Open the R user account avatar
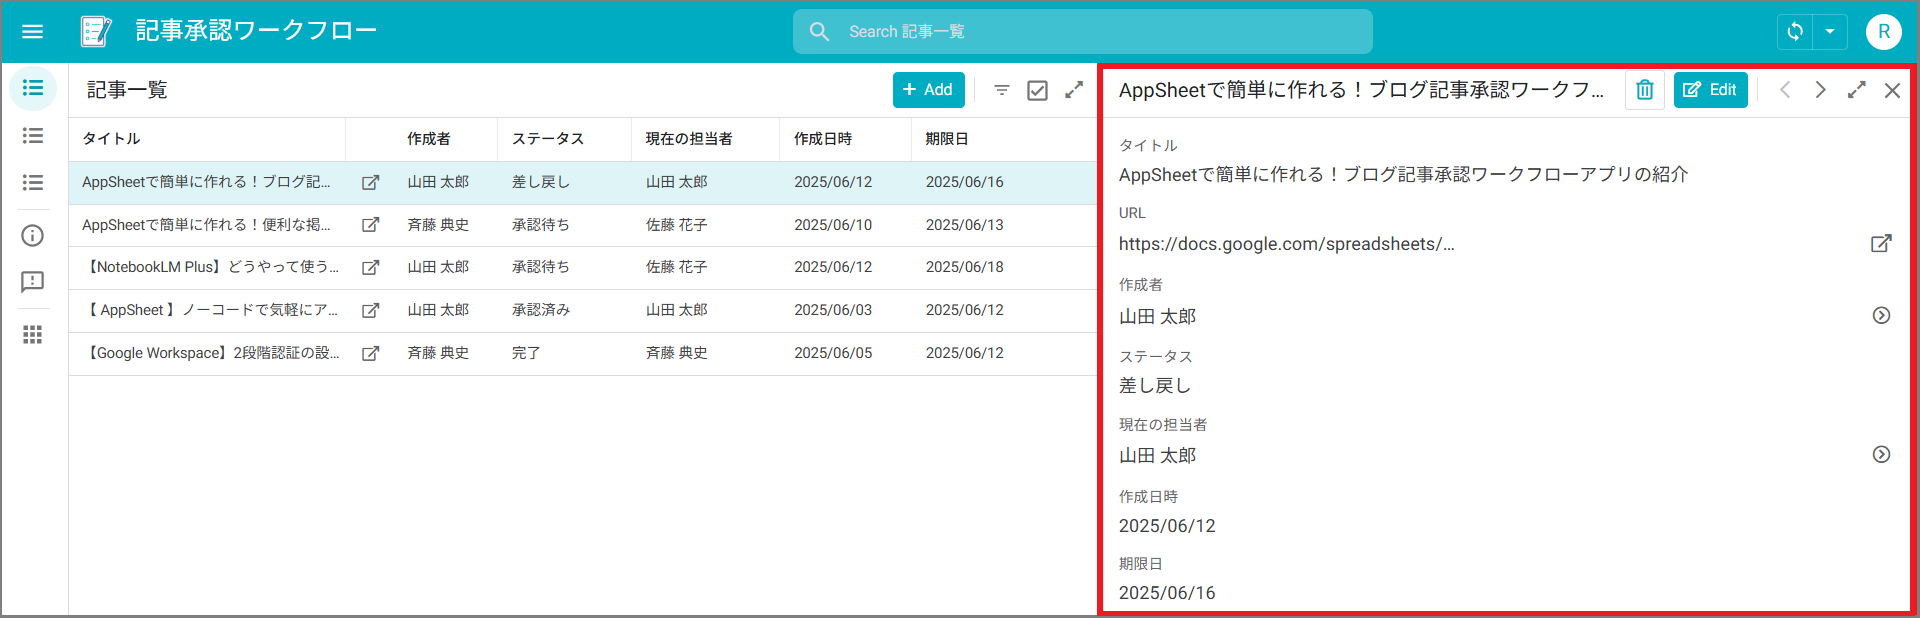Image resolution: width=1920 pixels, height=618 pixels. click(x=1883, y=32)
